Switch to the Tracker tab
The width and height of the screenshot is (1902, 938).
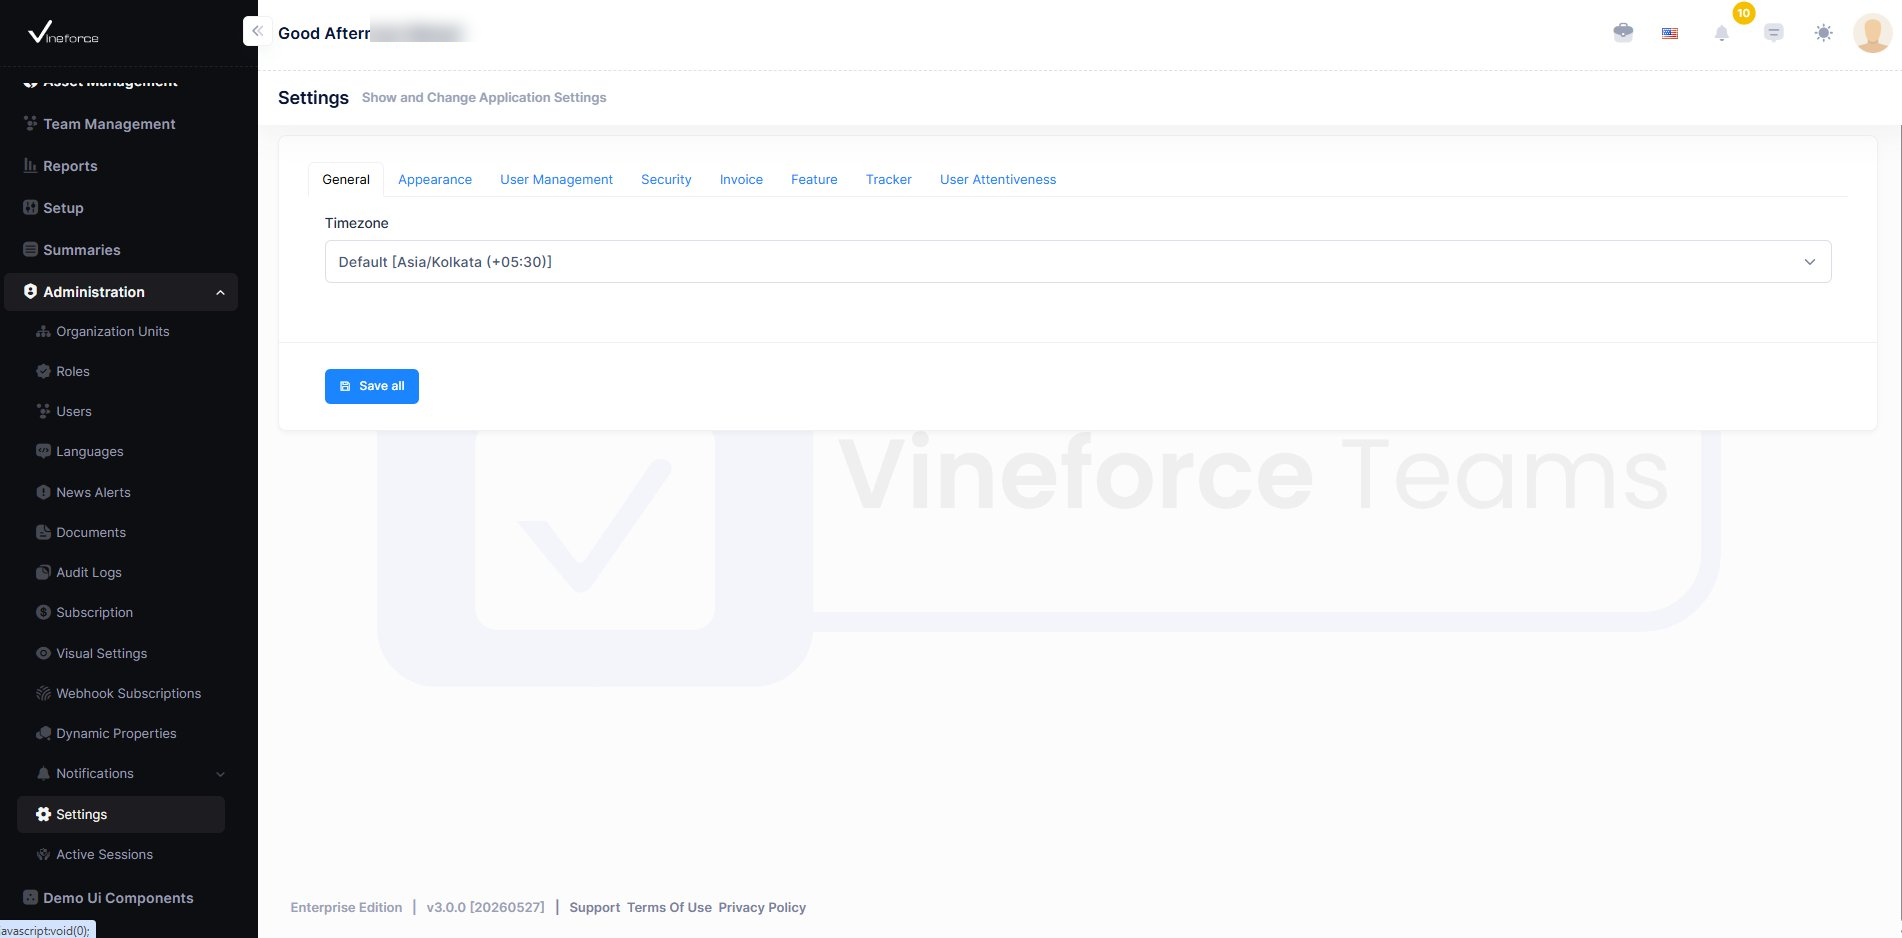coord(889,180)
